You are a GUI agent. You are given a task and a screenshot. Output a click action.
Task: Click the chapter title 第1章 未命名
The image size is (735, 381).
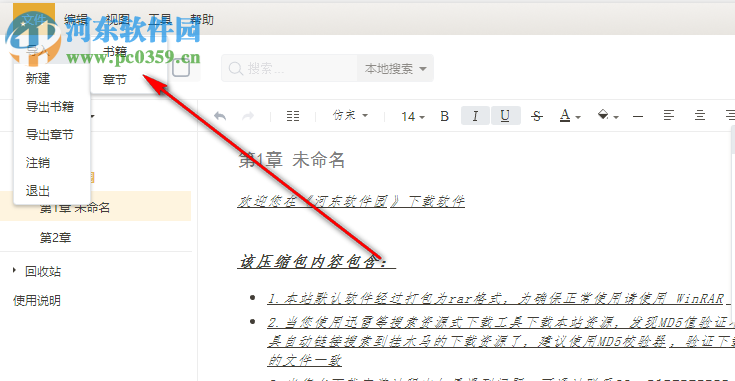click(292, 160)
